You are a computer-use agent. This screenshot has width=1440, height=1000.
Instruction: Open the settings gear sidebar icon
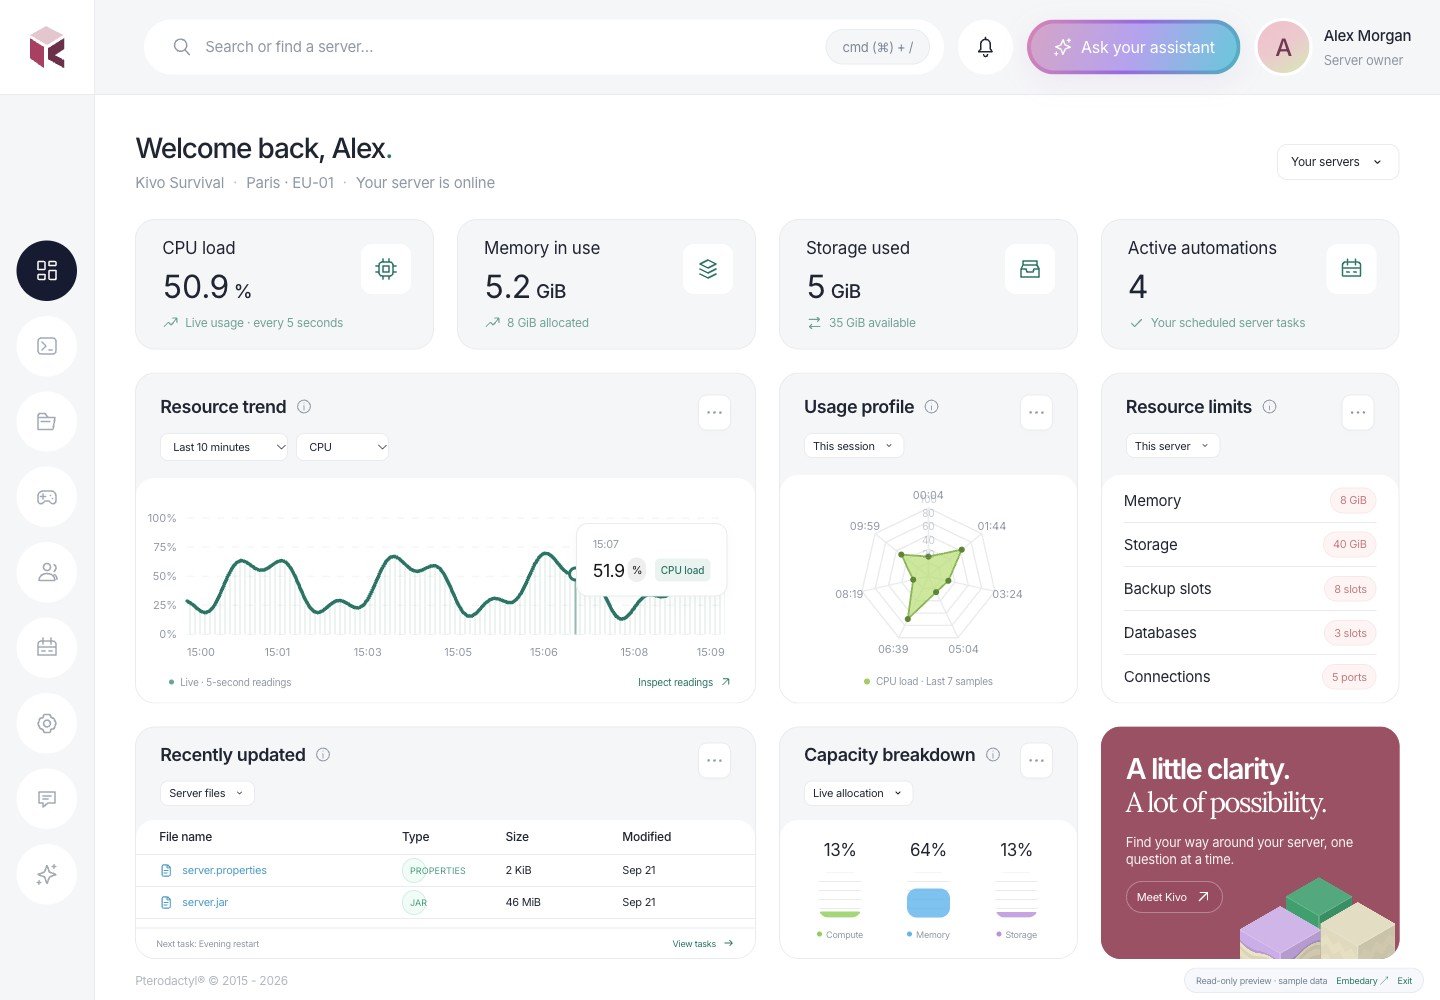click(x=47, y=723)
